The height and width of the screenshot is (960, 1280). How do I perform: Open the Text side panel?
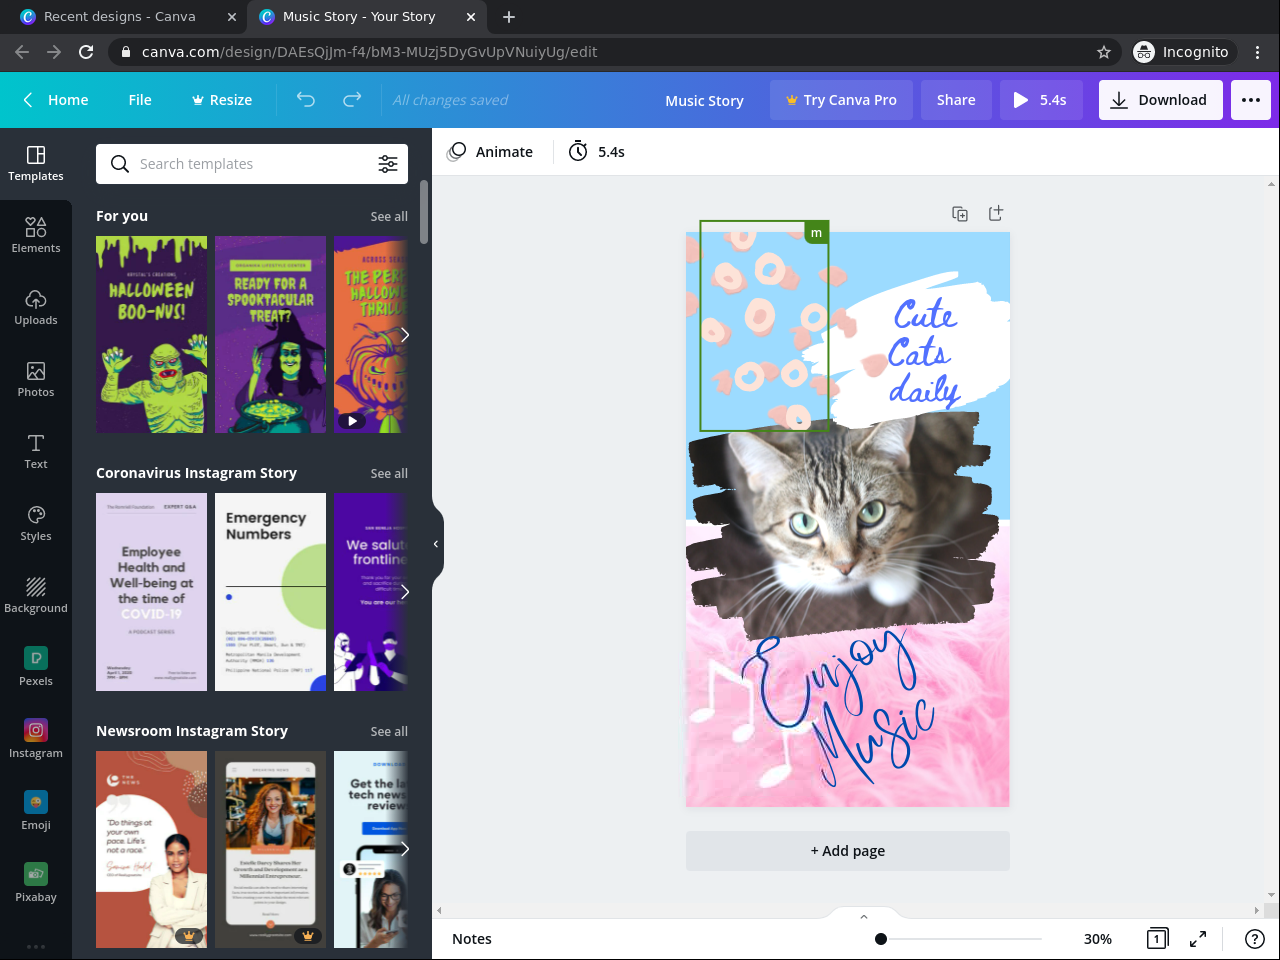point(36,451)
